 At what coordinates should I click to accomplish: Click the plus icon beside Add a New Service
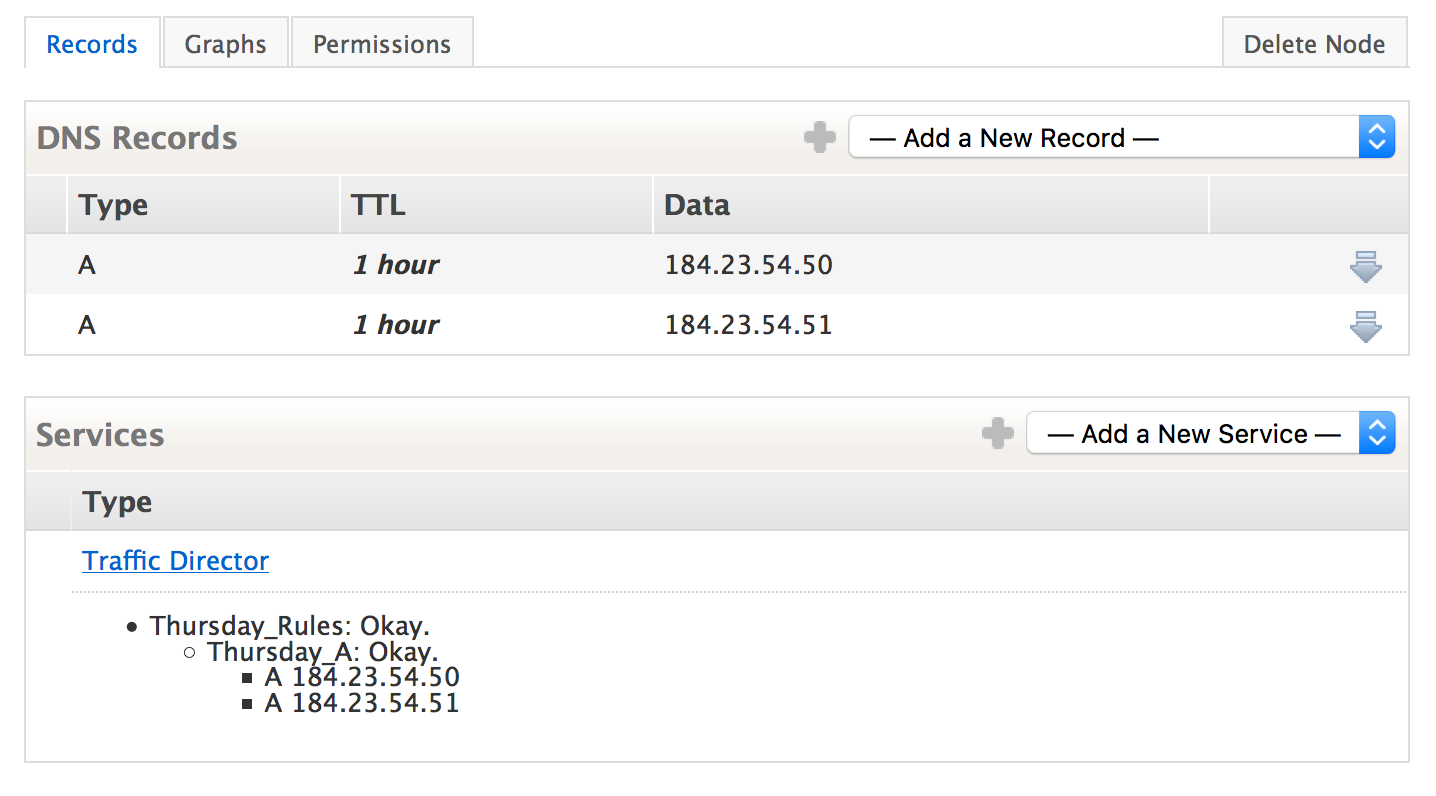[x=997, y=434]
